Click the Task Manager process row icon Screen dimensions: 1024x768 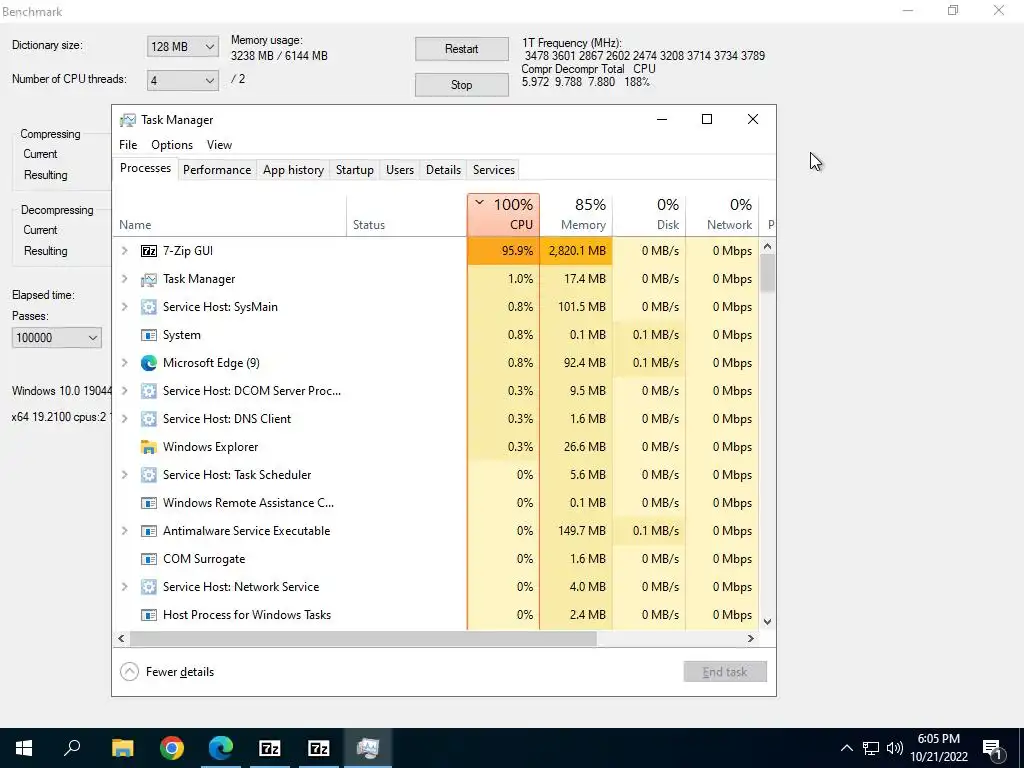pos(149,279)
